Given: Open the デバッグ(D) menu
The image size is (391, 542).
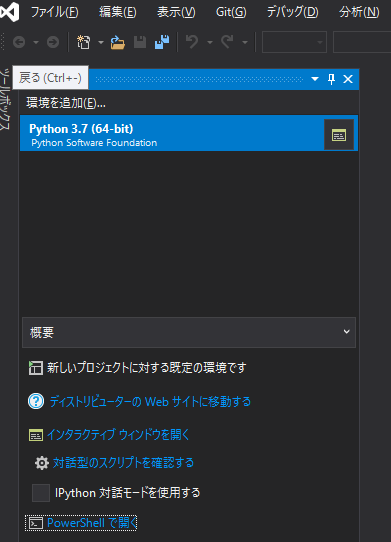Looking at the screenshot, I should 292,12.
